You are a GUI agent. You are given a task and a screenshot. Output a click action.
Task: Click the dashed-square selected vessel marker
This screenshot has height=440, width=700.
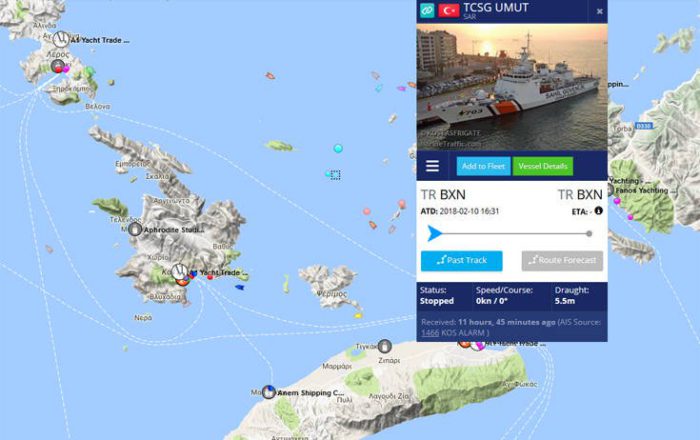(x=335, y=175)
